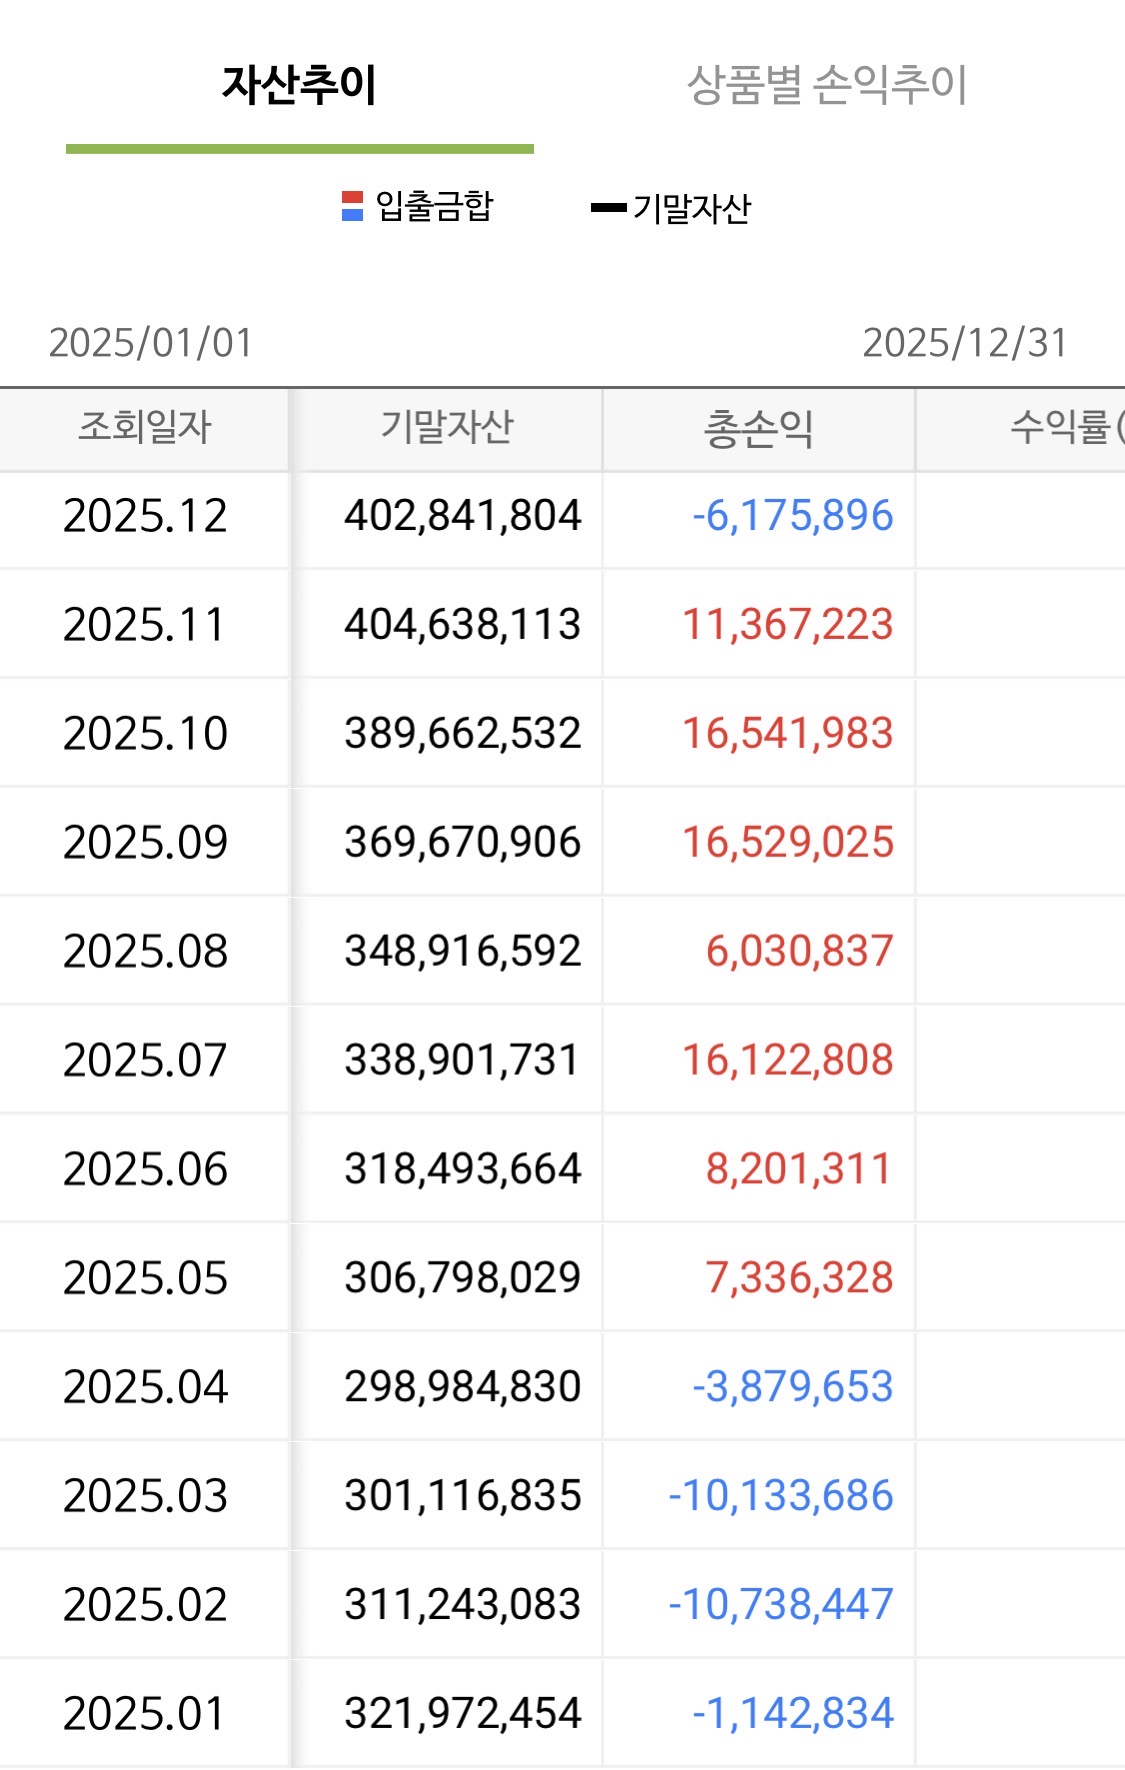1125x1770 pixels.
Task: Click the 조회일자 column header
Action: [145, 428]
